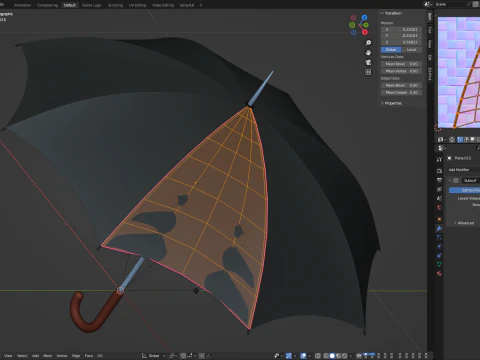Open the World properties tab icon

pyautogui.click(x=439, y=207)
